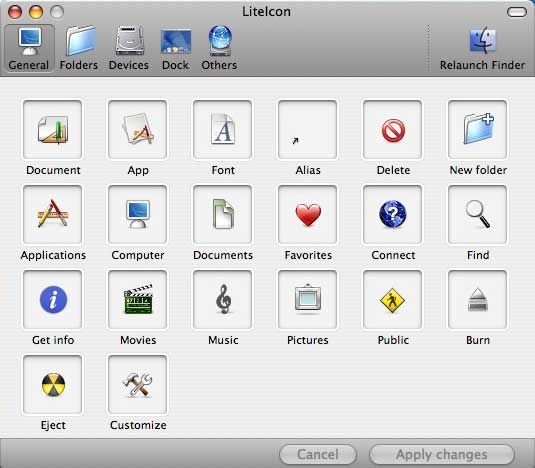This screenshot has width=535, height=468.
Task: Choose the Music treble clef icon
Action: click(223, 299)
